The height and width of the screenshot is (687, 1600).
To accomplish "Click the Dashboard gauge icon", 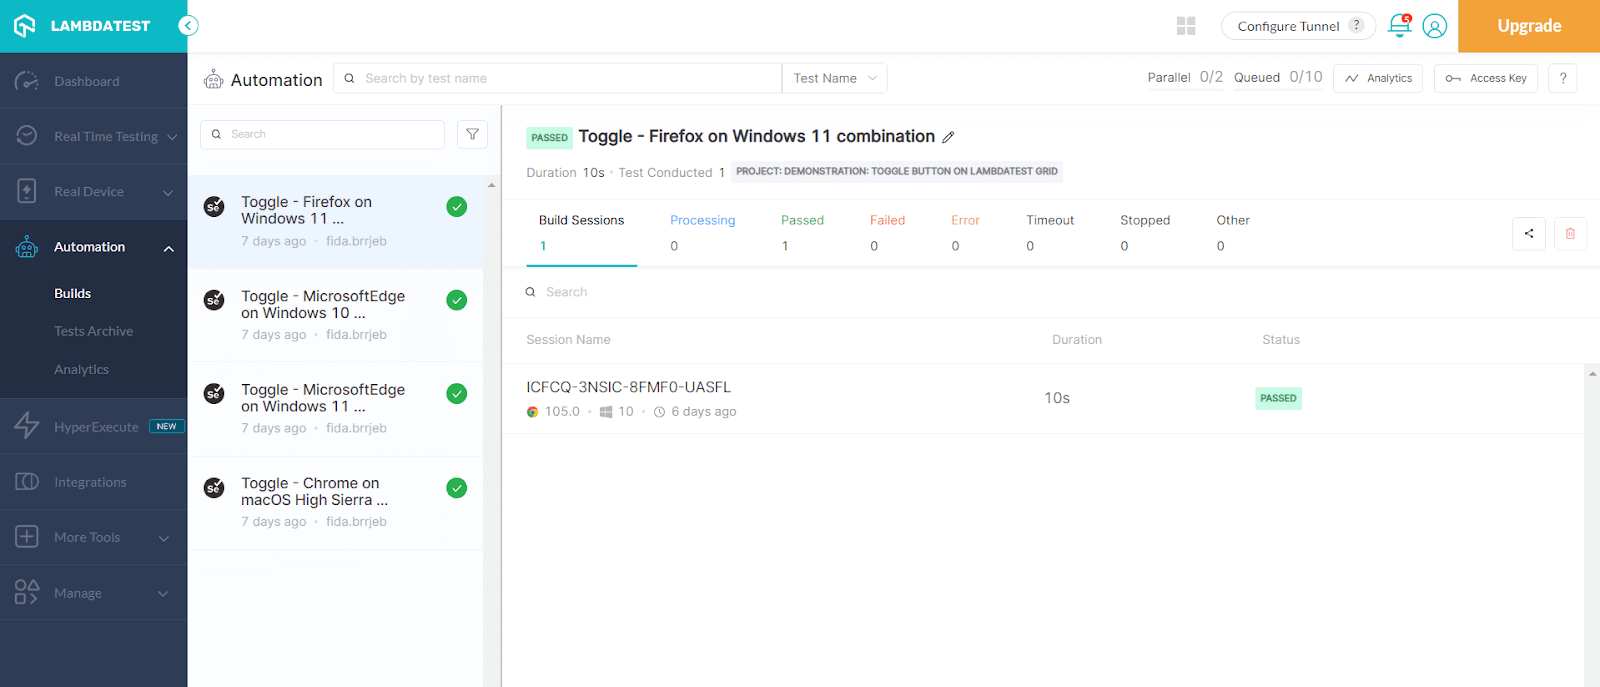I will click(27, 81).
